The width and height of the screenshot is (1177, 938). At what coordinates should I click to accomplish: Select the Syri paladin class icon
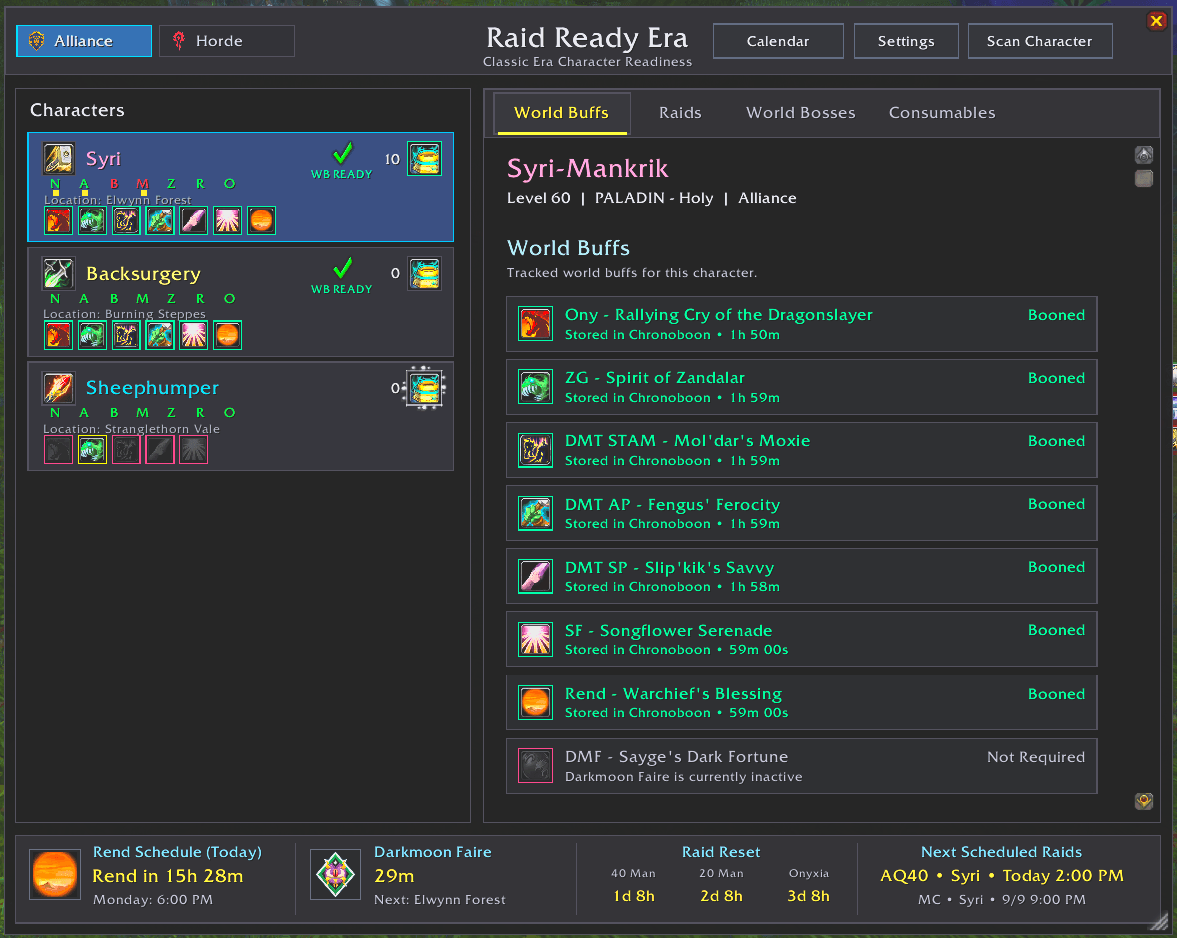(59, 158)
